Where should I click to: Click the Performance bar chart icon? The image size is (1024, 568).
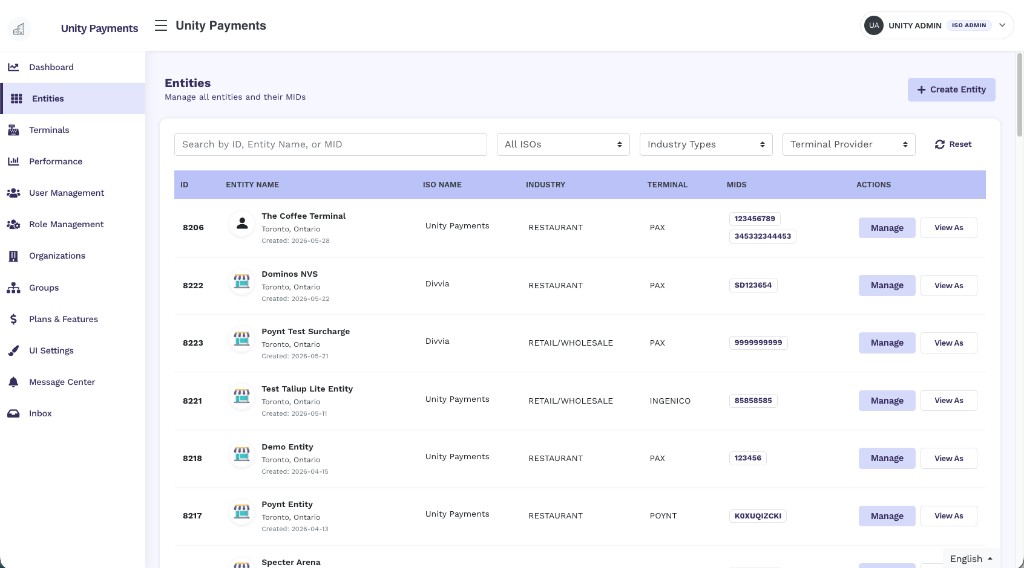click(13, 161)
